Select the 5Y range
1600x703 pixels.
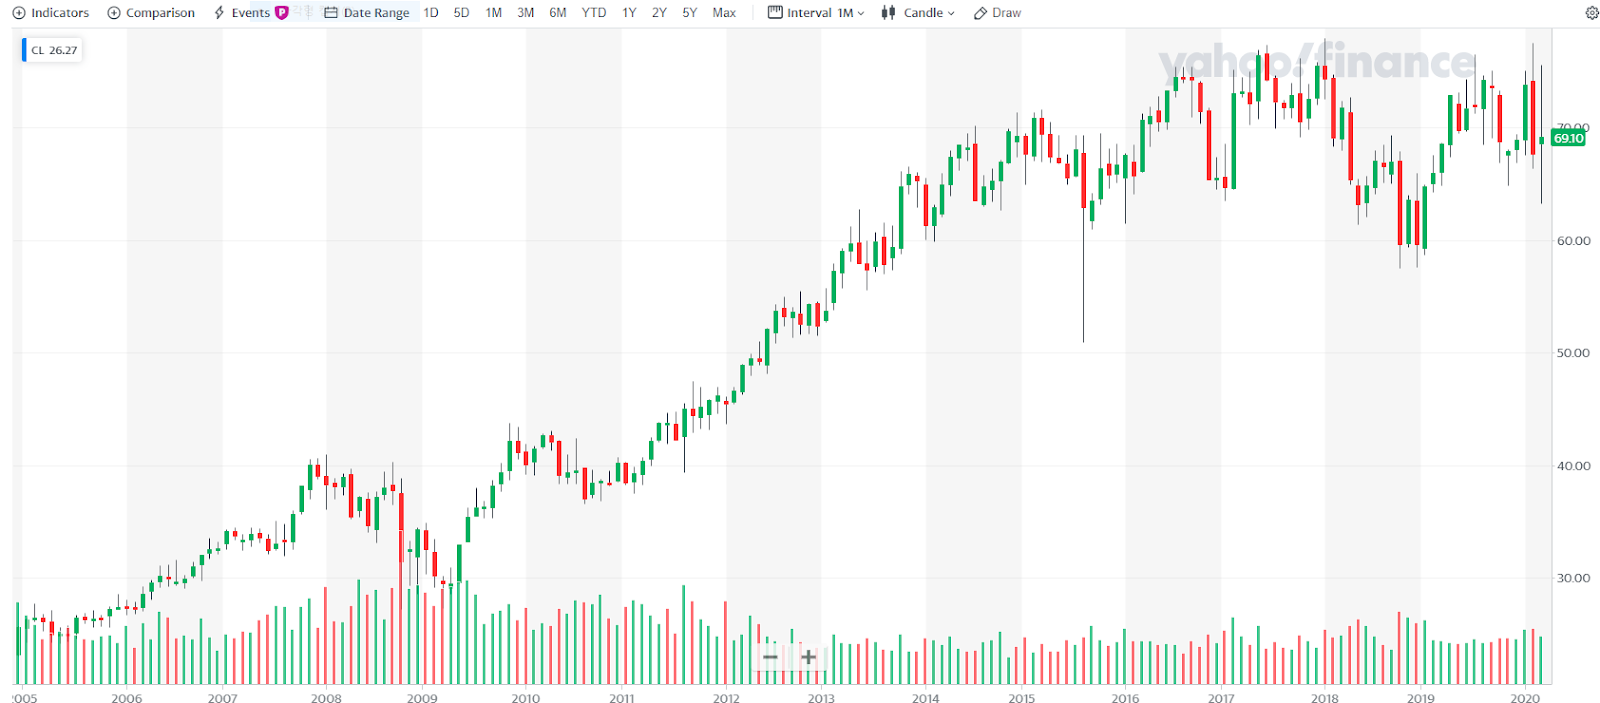click(690, 13)
